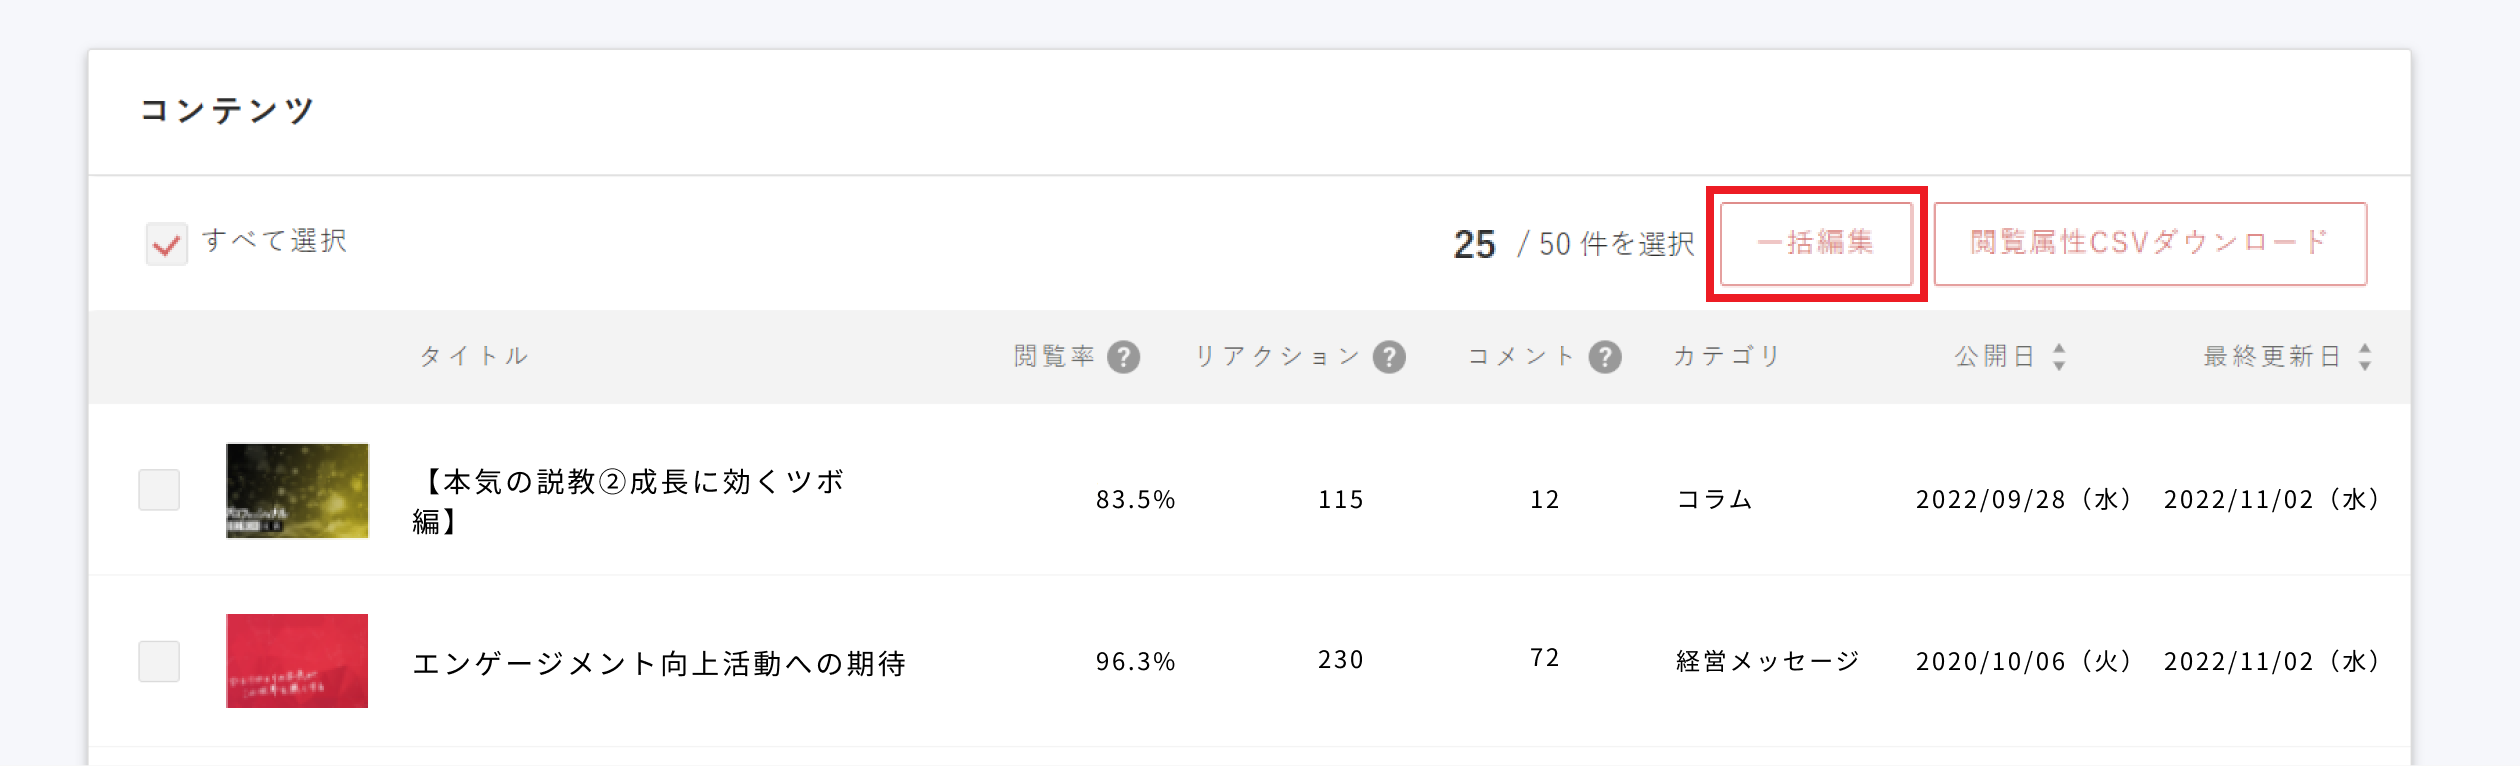This screenshot has width=2520, height=766.
Task: Click the タイトル column header
Action: click(x=473, y=356)
